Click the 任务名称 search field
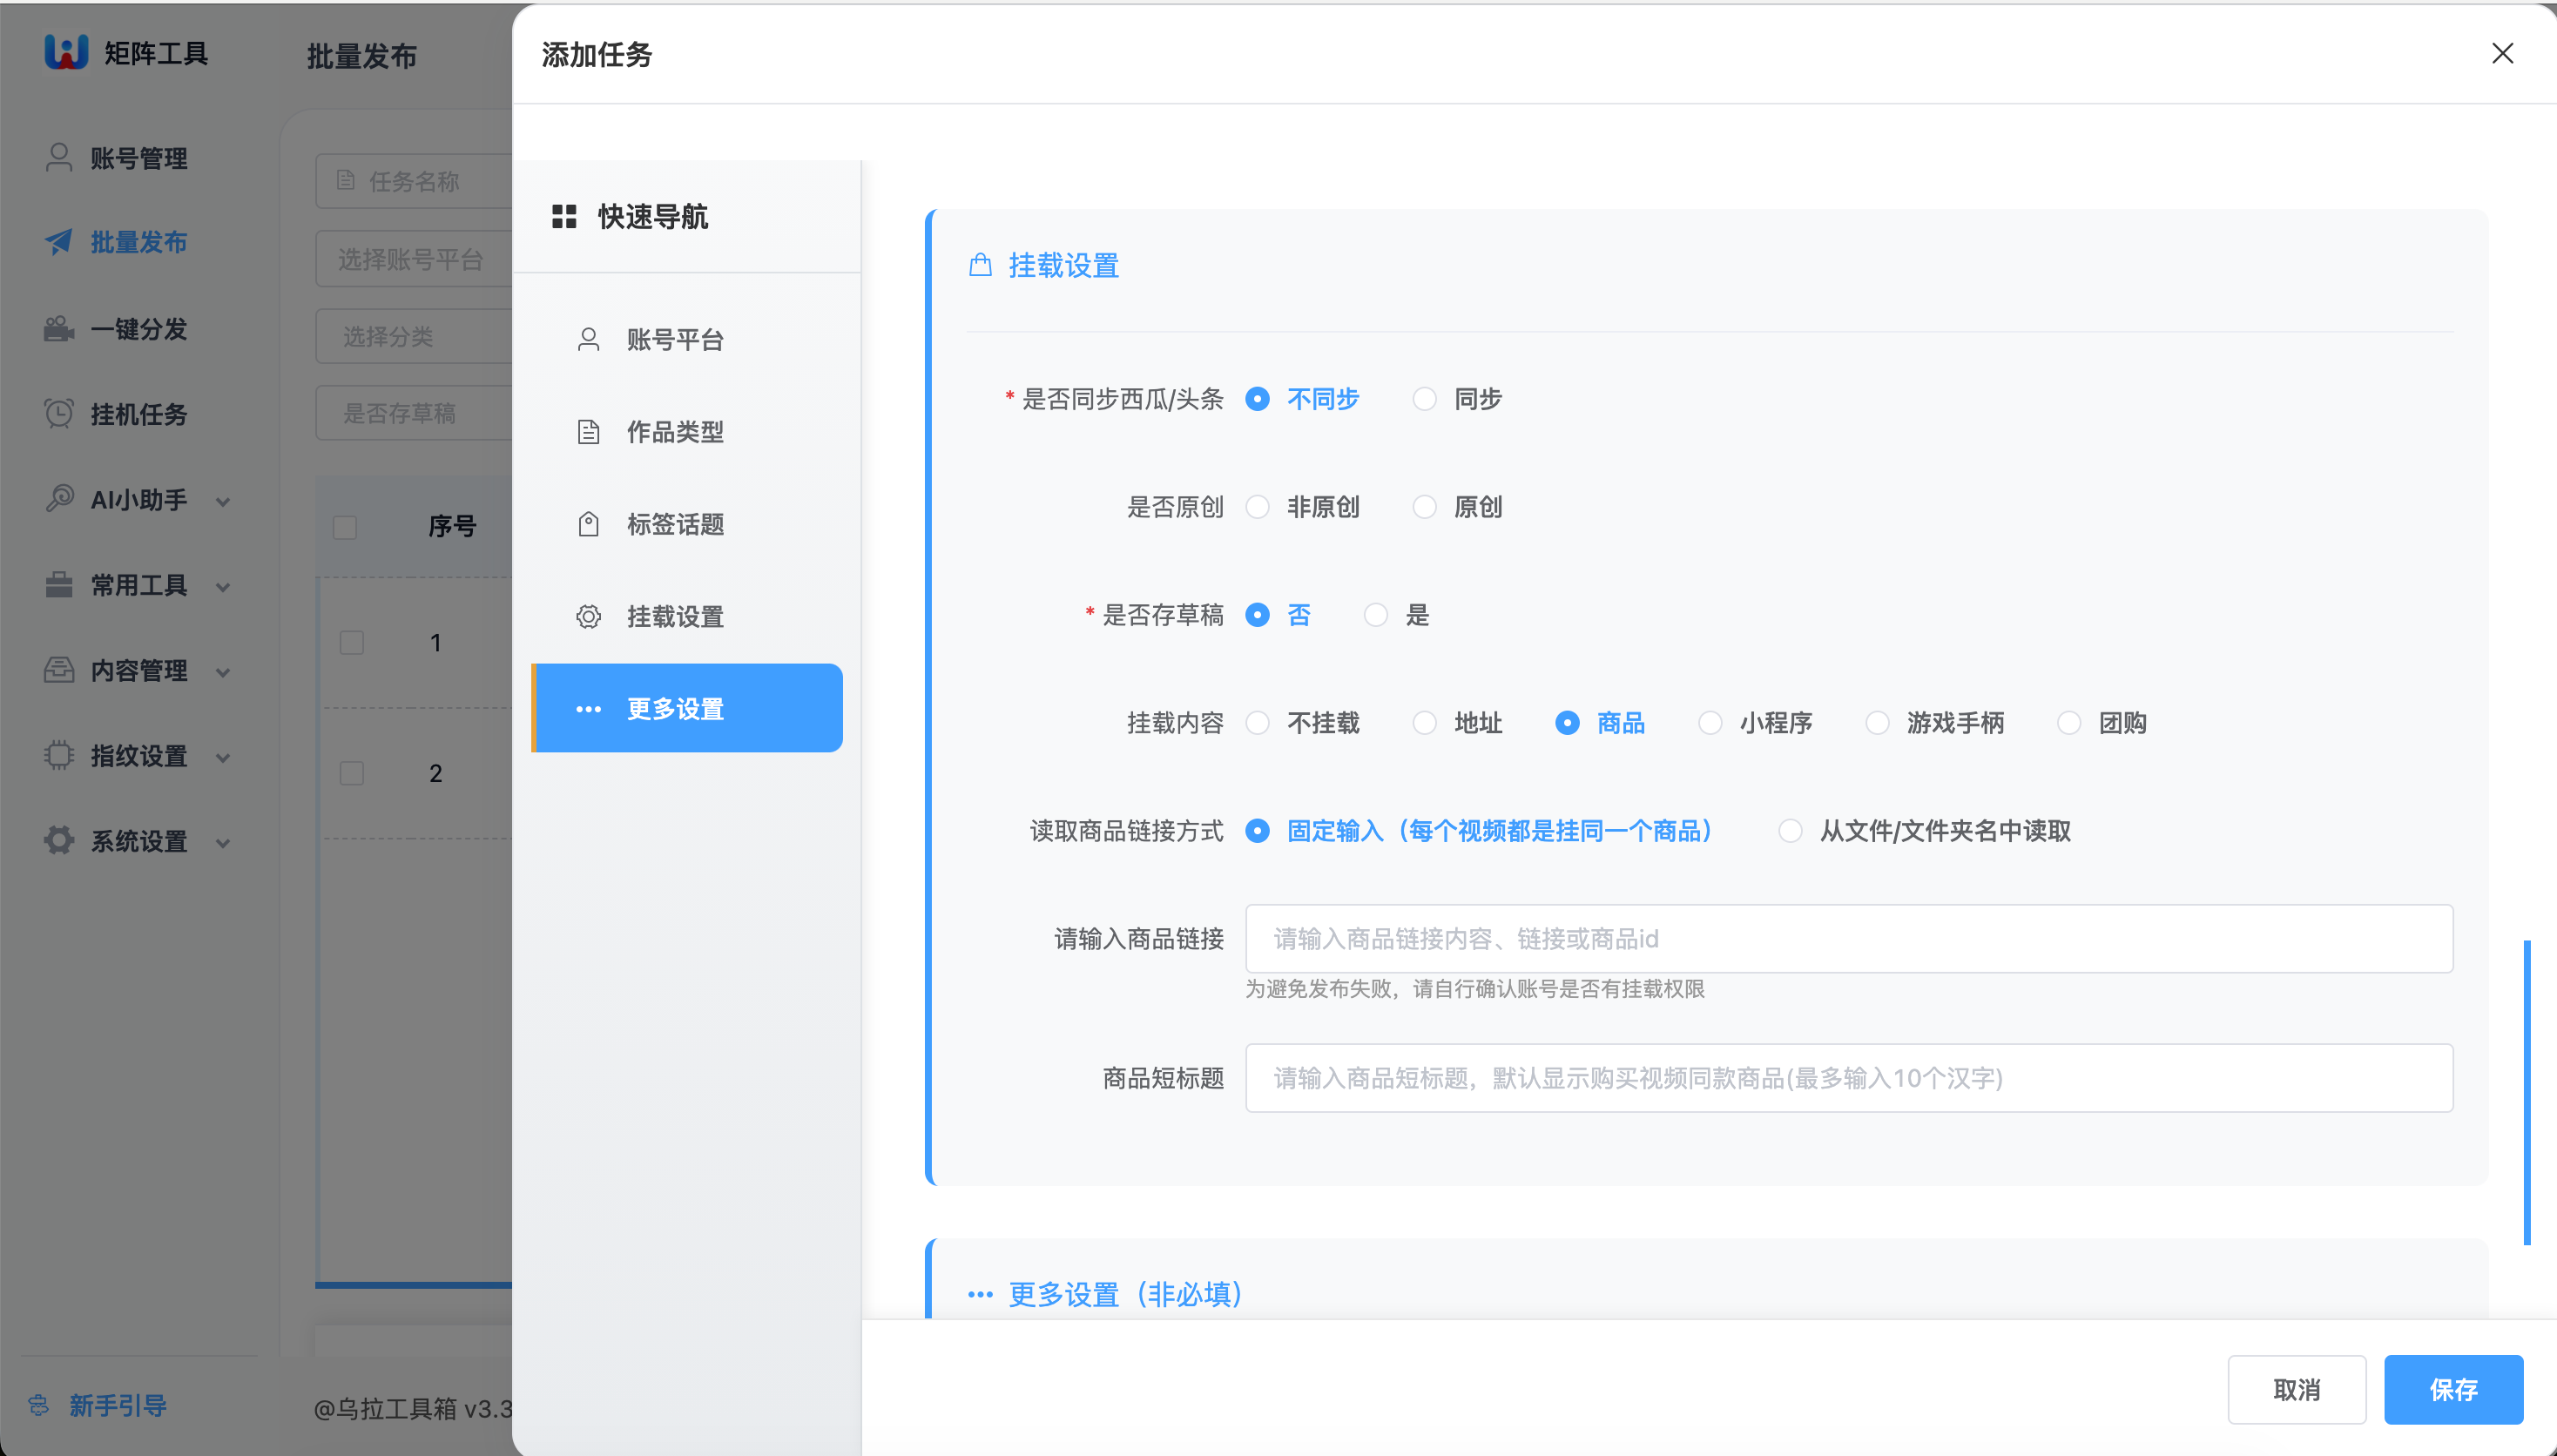Screen dimensions: 2557x1456 point(414,181)
